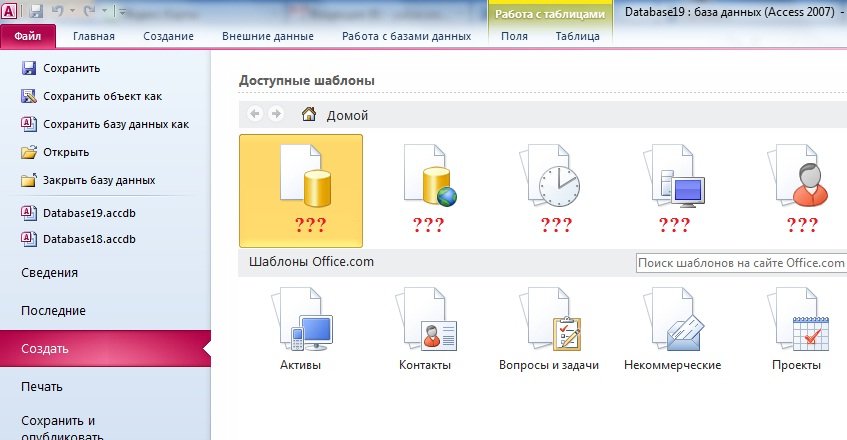Open recent file Database18.accdb
Screen dimensions: 847x440
[x=88, y=239]
